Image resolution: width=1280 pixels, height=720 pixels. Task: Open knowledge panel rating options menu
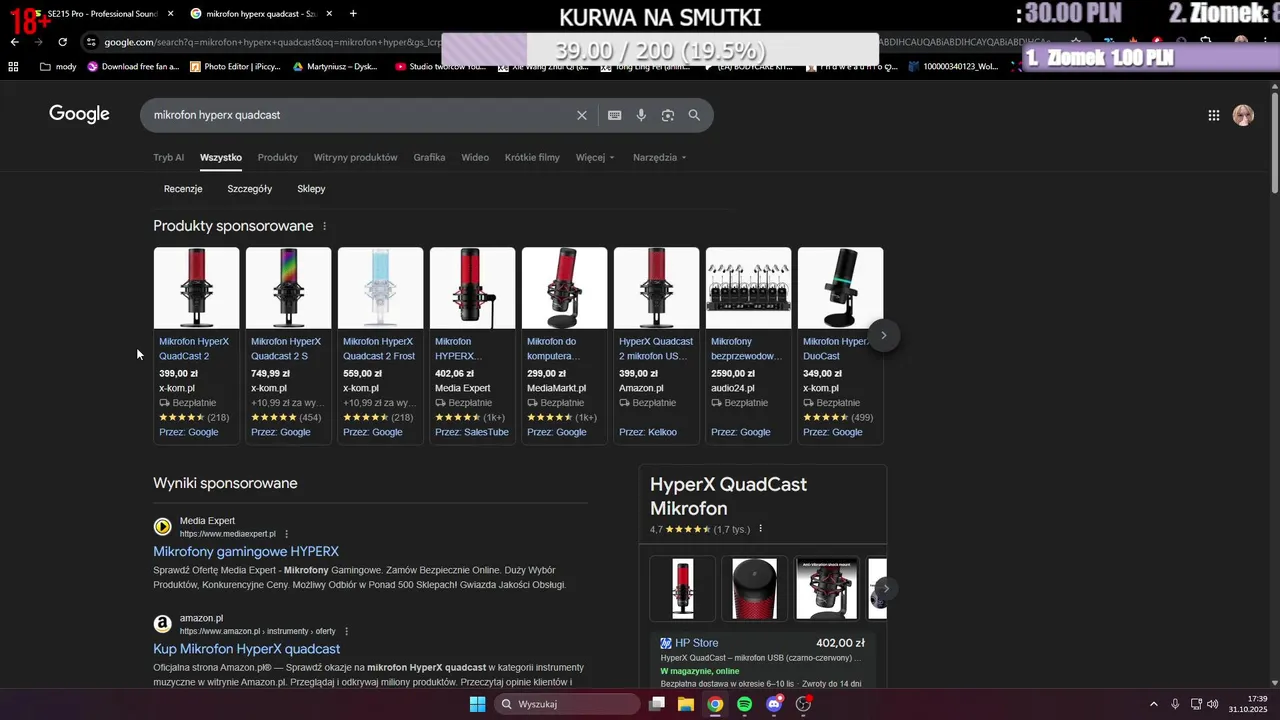(760, 529)
